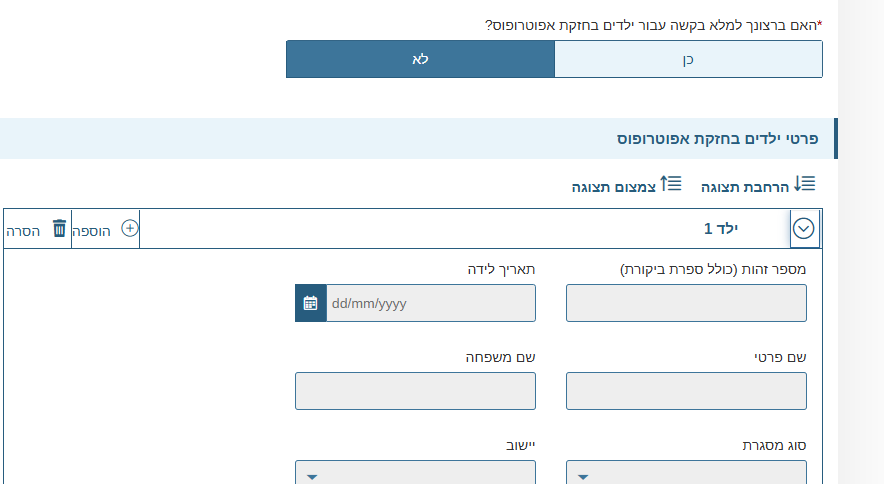Focus the "מספר זהות" input field
This screenshot has width=884, height=484.
686,303
